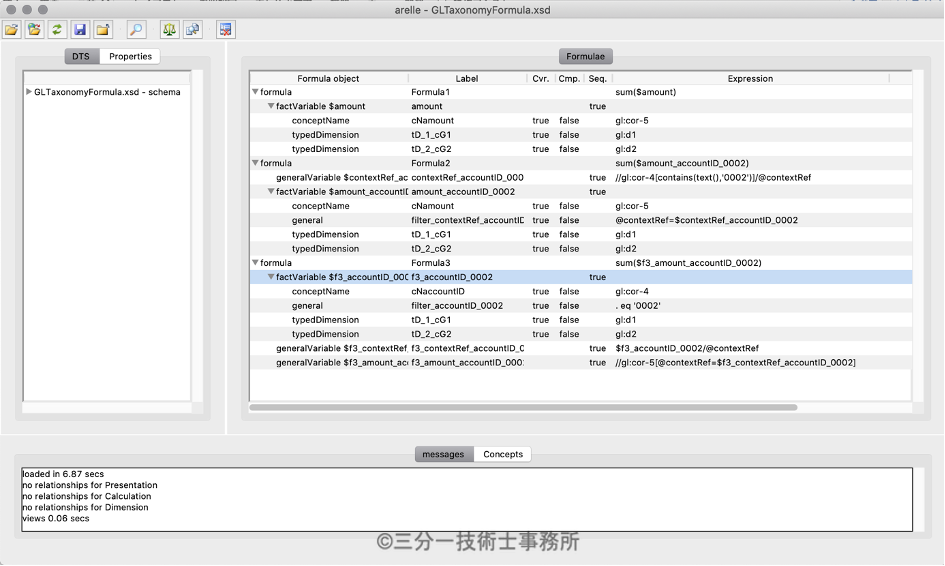Image resolution: width=945 pixels, height=566 pixels.
Task: Click the amount_accountID_0002 label cell
Action: click(463, 192)
